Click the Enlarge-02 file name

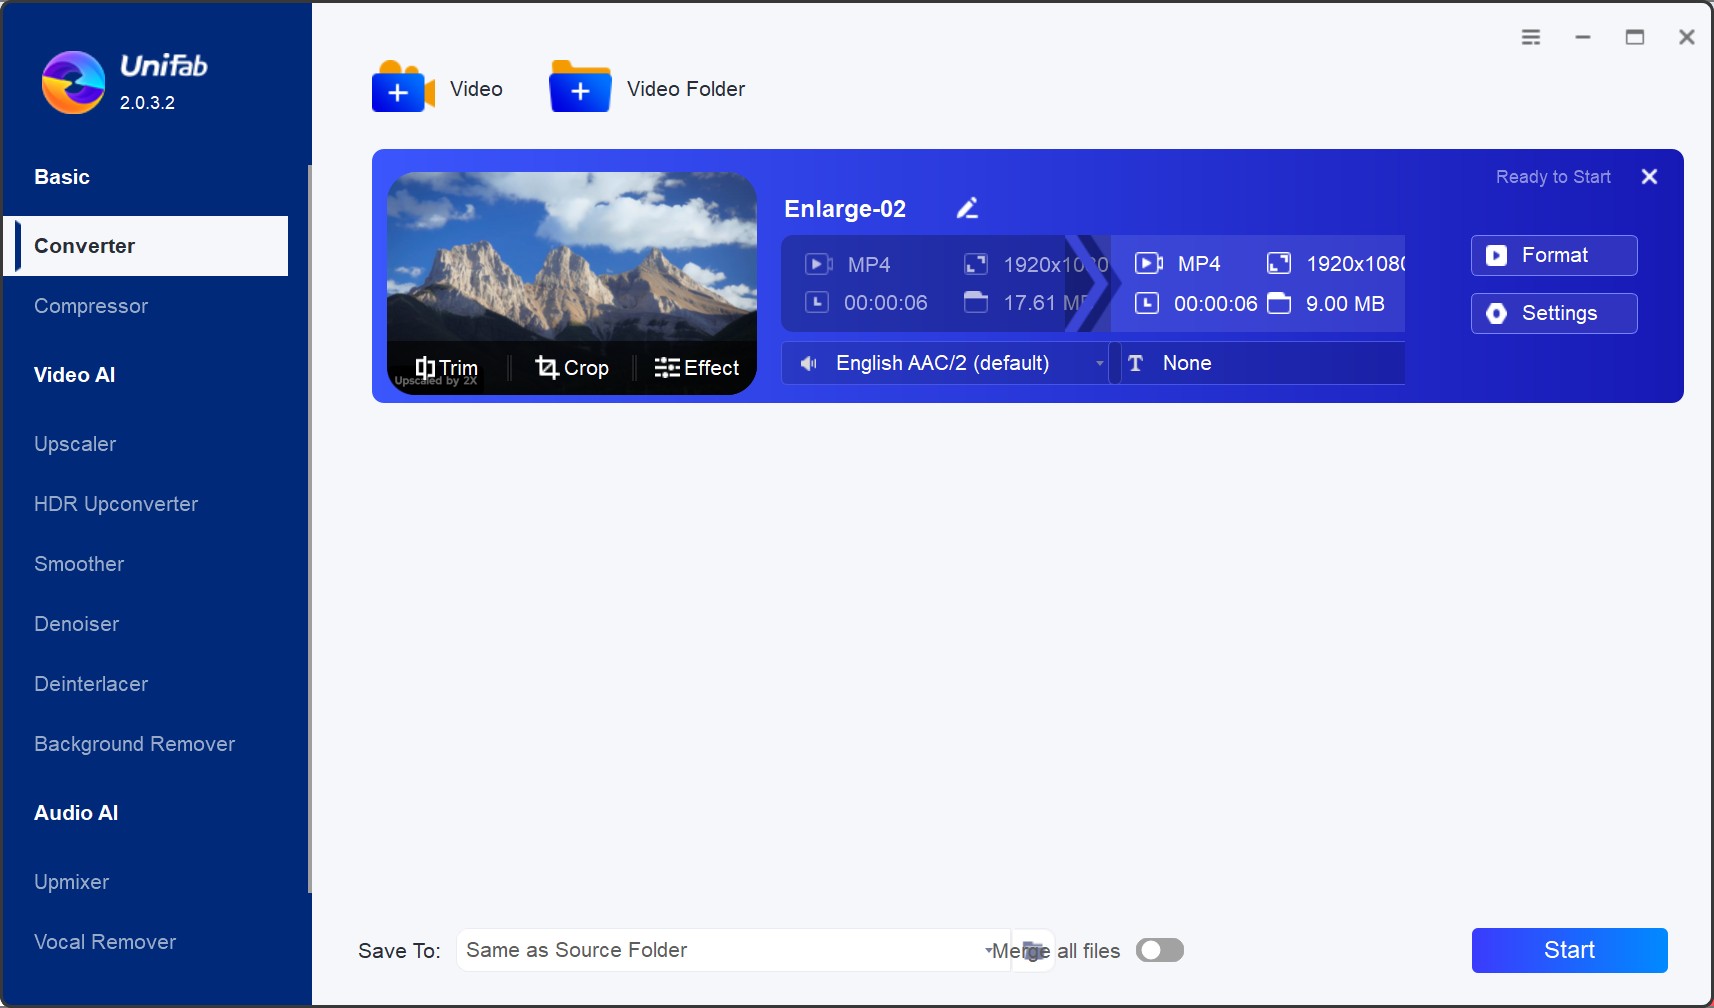pos(845,208)
